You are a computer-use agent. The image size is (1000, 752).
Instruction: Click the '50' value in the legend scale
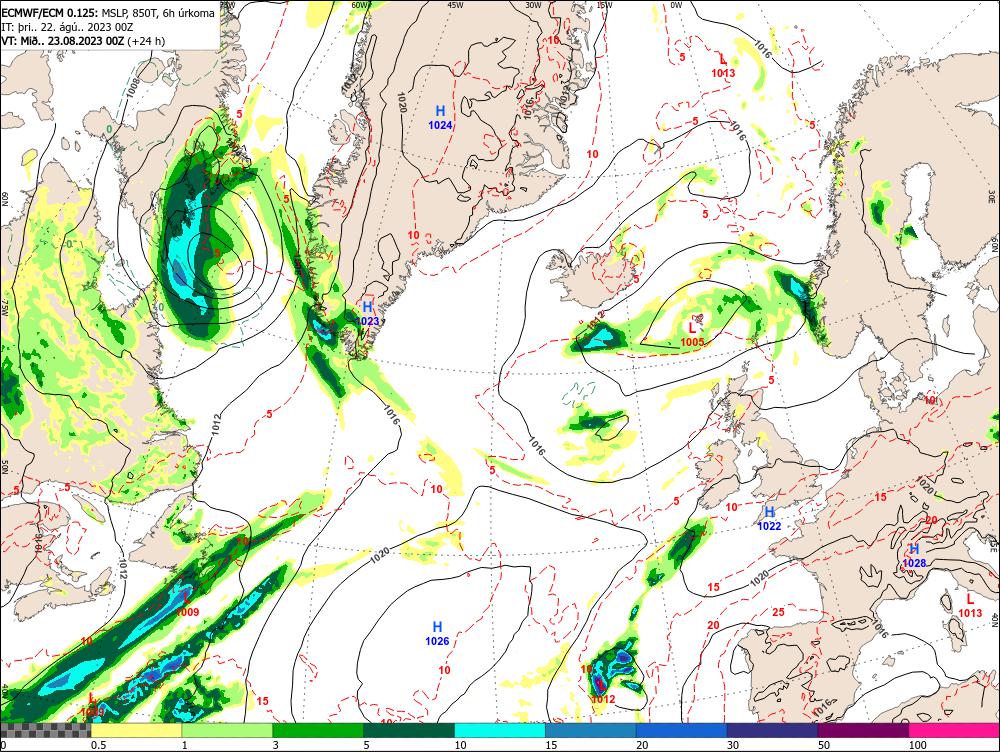(824, 745)
